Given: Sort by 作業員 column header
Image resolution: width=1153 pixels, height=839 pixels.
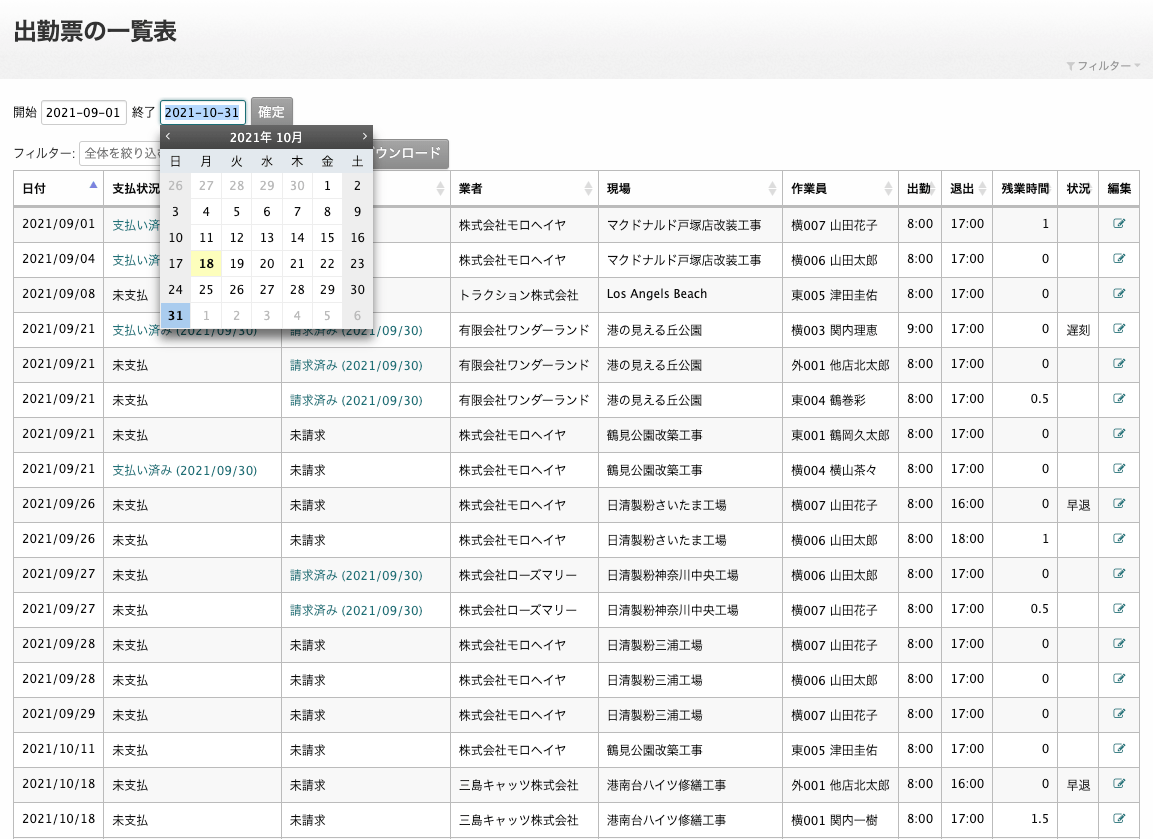Looking at the screenshot, I should (839, 188).
